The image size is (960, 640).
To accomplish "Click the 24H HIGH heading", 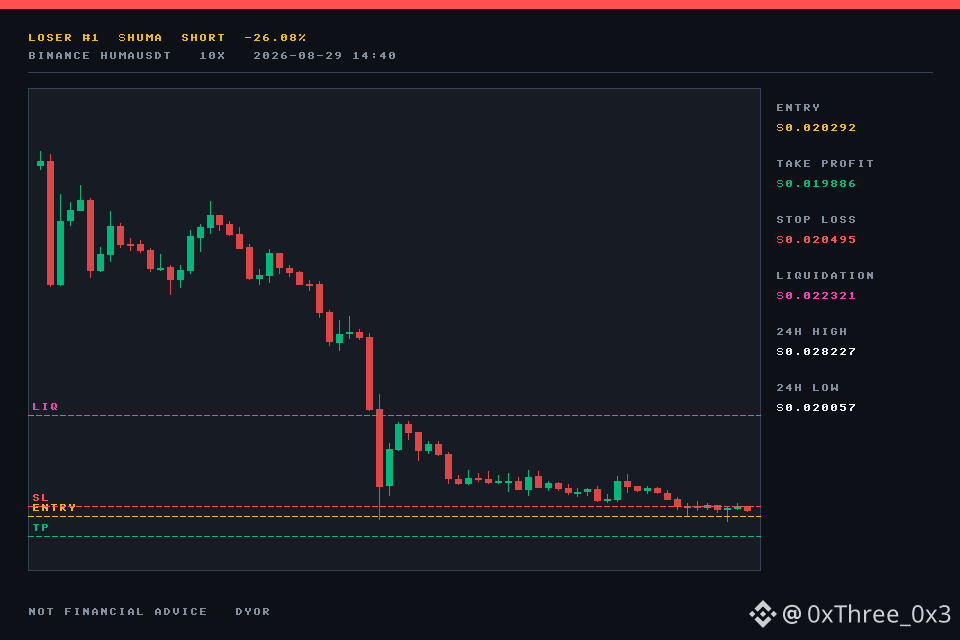I will (x=812, y=332).
